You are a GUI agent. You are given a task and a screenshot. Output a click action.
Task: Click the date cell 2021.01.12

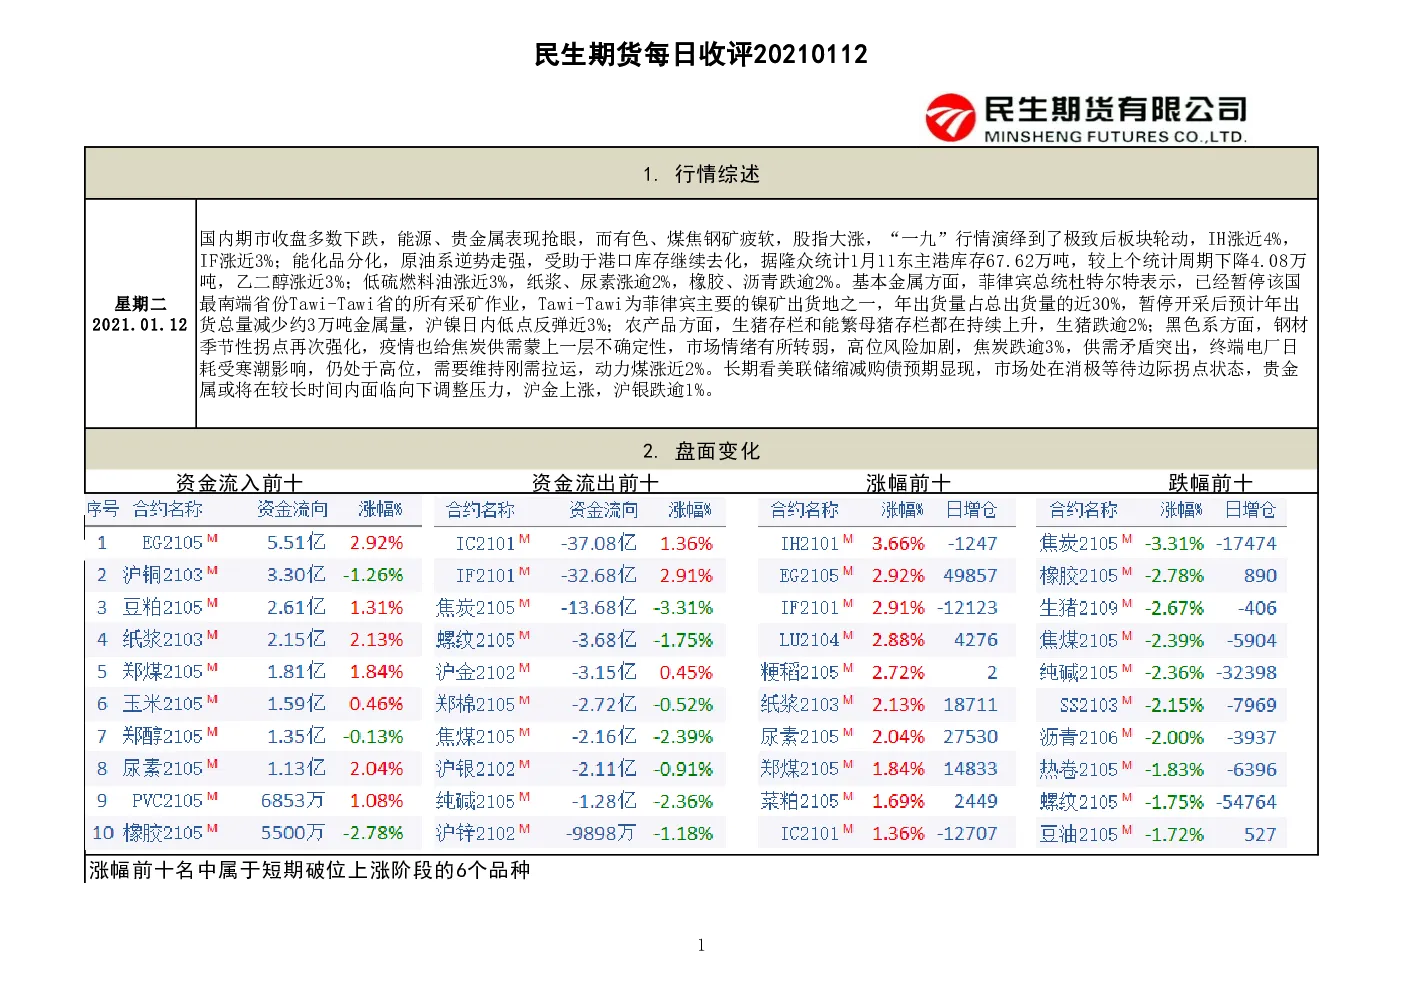click(x=140, y=325)
